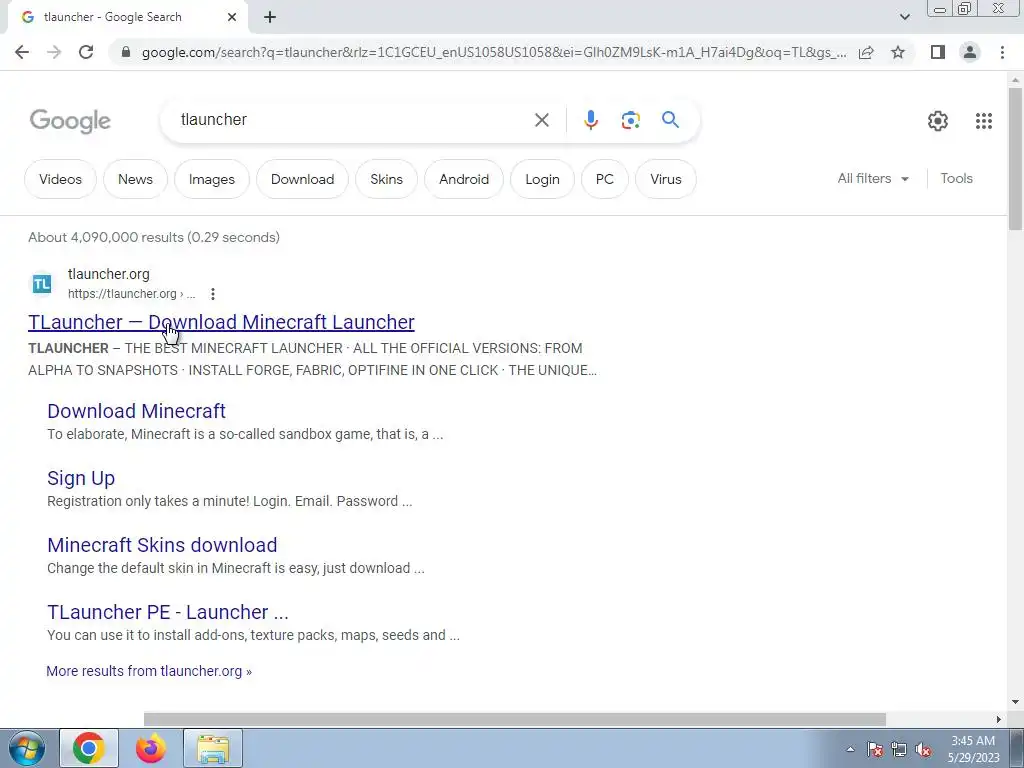Show hidden tray icons arrow
Screen dimensions: 1024x768
coord(850,749)
